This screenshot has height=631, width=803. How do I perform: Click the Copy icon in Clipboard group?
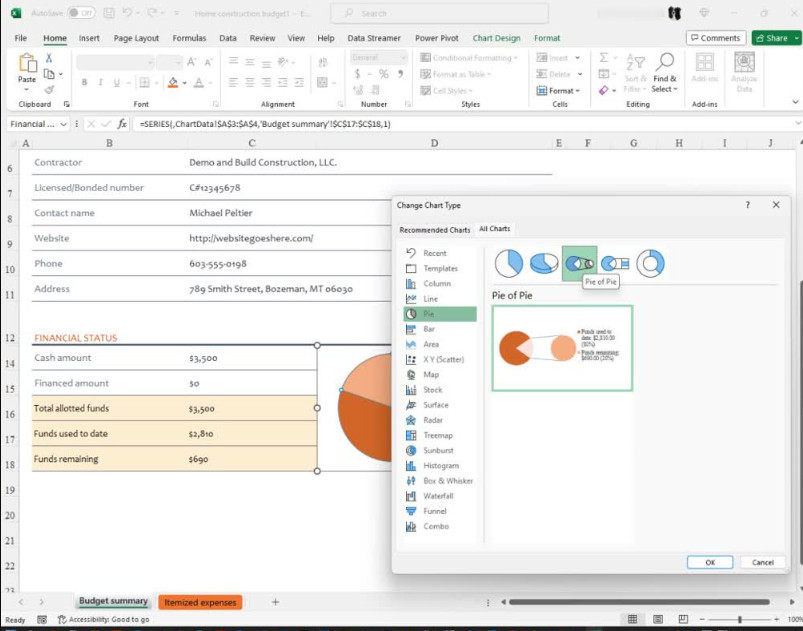(49, 74)
